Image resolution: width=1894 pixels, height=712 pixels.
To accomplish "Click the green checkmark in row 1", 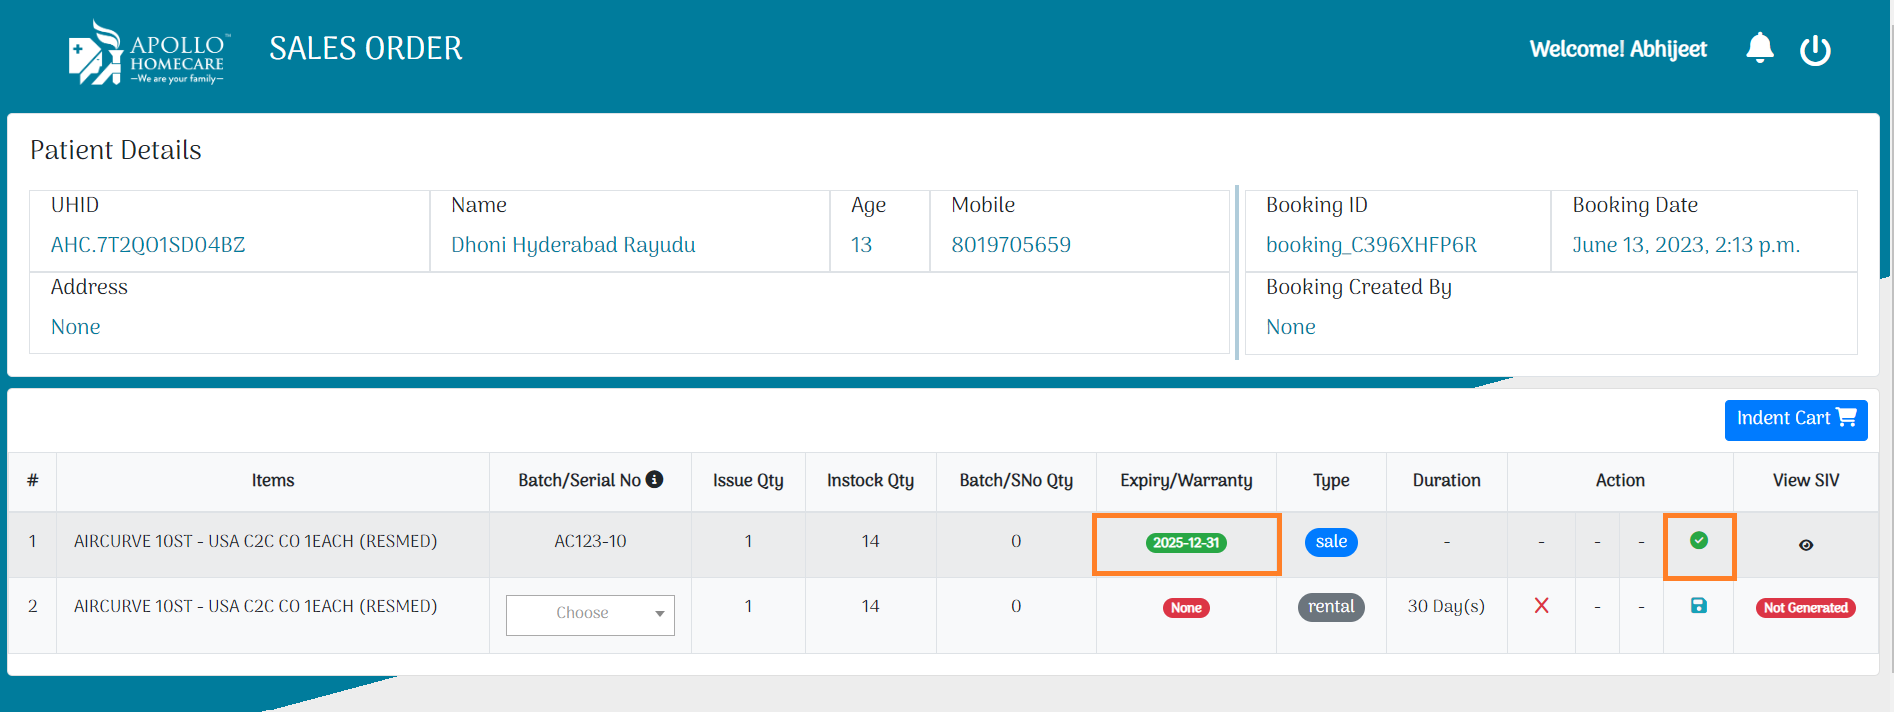I will click(1698, 541).
